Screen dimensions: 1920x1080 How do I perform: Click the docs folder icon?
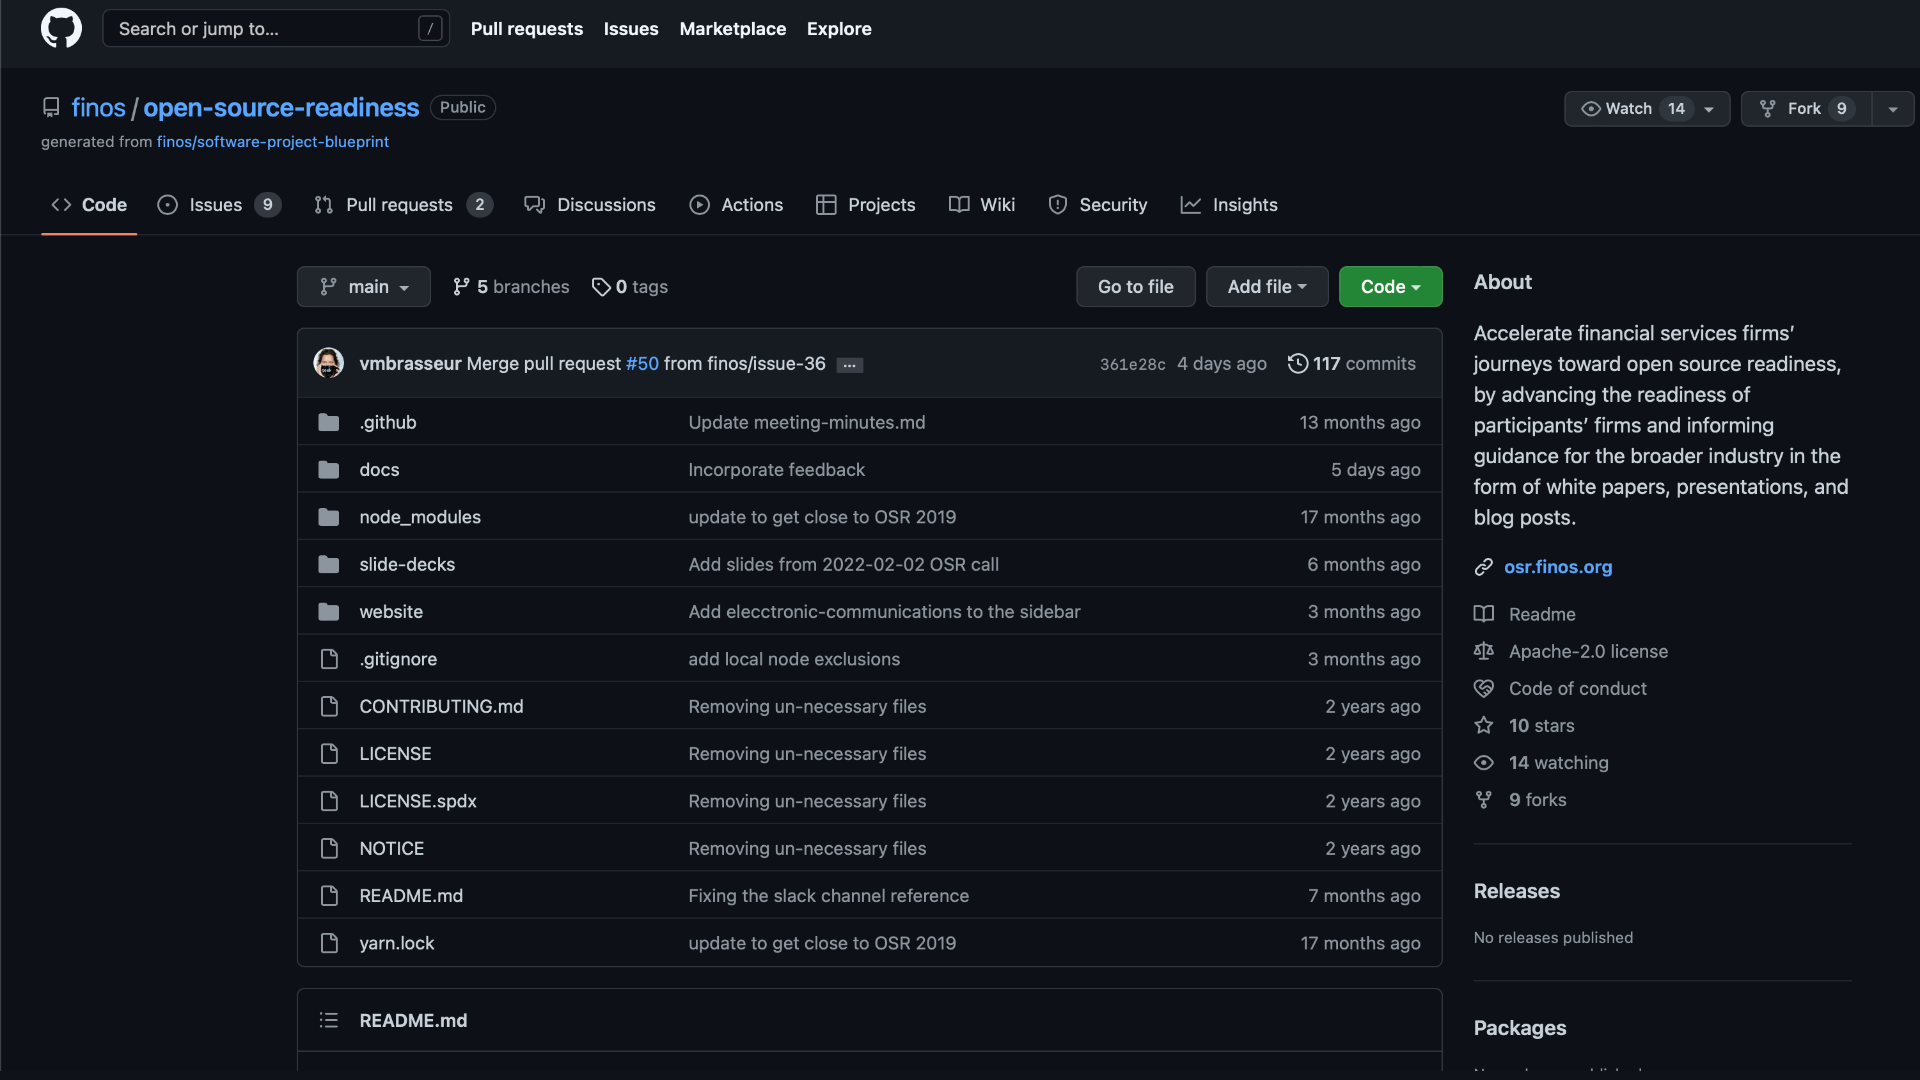tap(328, 469)
